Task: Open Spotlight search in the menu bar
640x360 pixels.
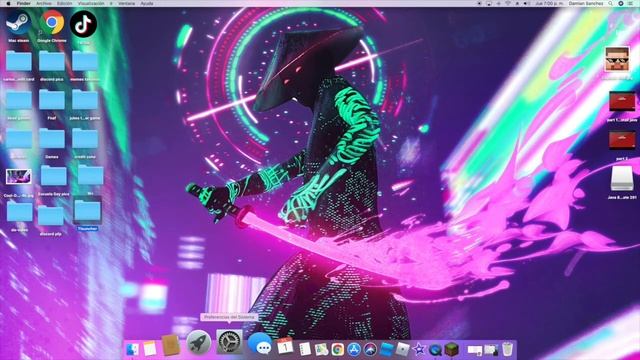Action: click(x=611, y=3)
